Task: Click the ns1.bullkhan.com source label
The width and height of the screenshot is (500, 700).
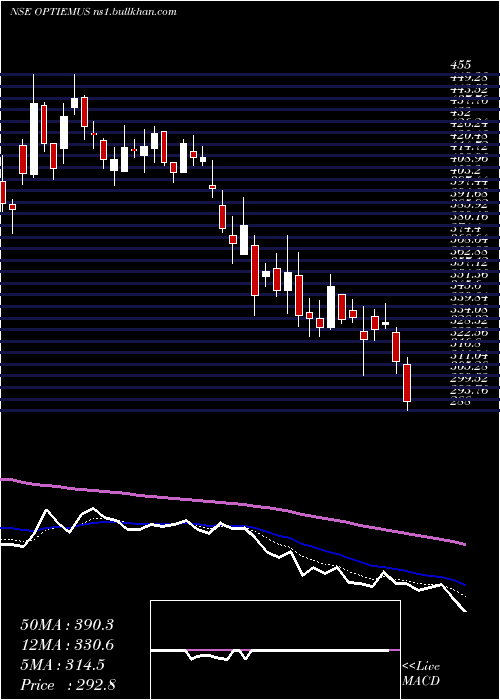Action: pyautogui.click(x=135, y=12)
